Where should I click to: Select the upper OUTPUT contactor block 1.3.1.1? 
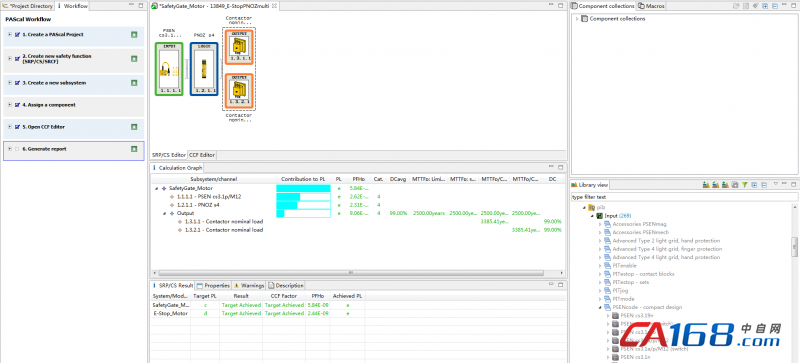(x=239, y=46)
